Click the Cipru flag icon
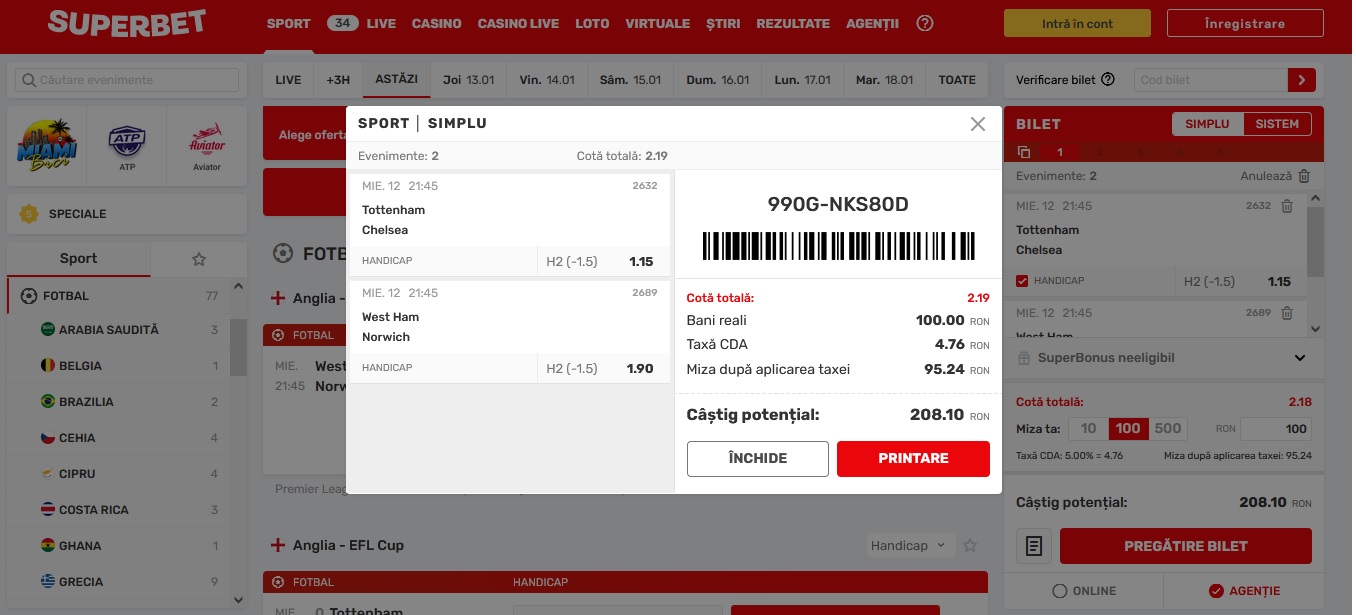This screenshot has width=1356, height=615. [47, 474]
